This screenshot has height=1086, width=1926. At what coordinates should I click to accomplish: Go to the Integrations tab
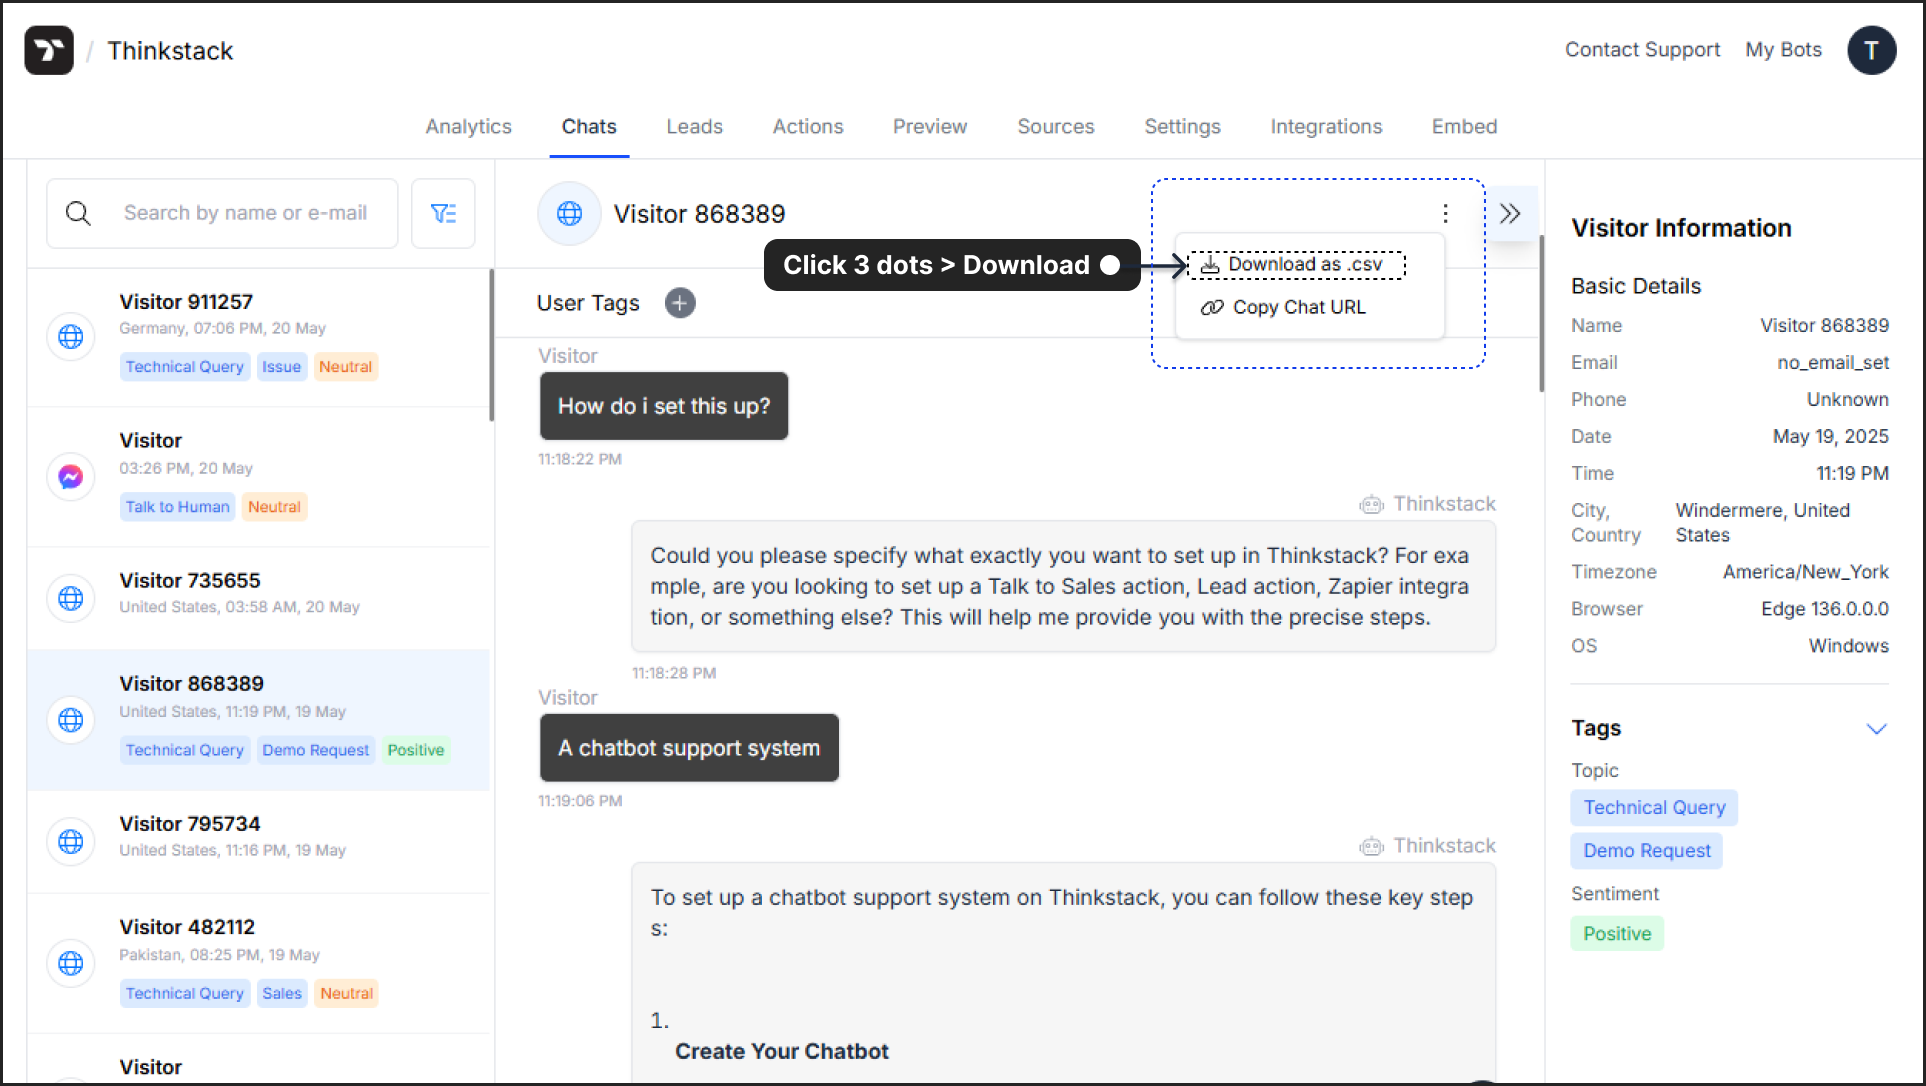[x=1326, y=127]
